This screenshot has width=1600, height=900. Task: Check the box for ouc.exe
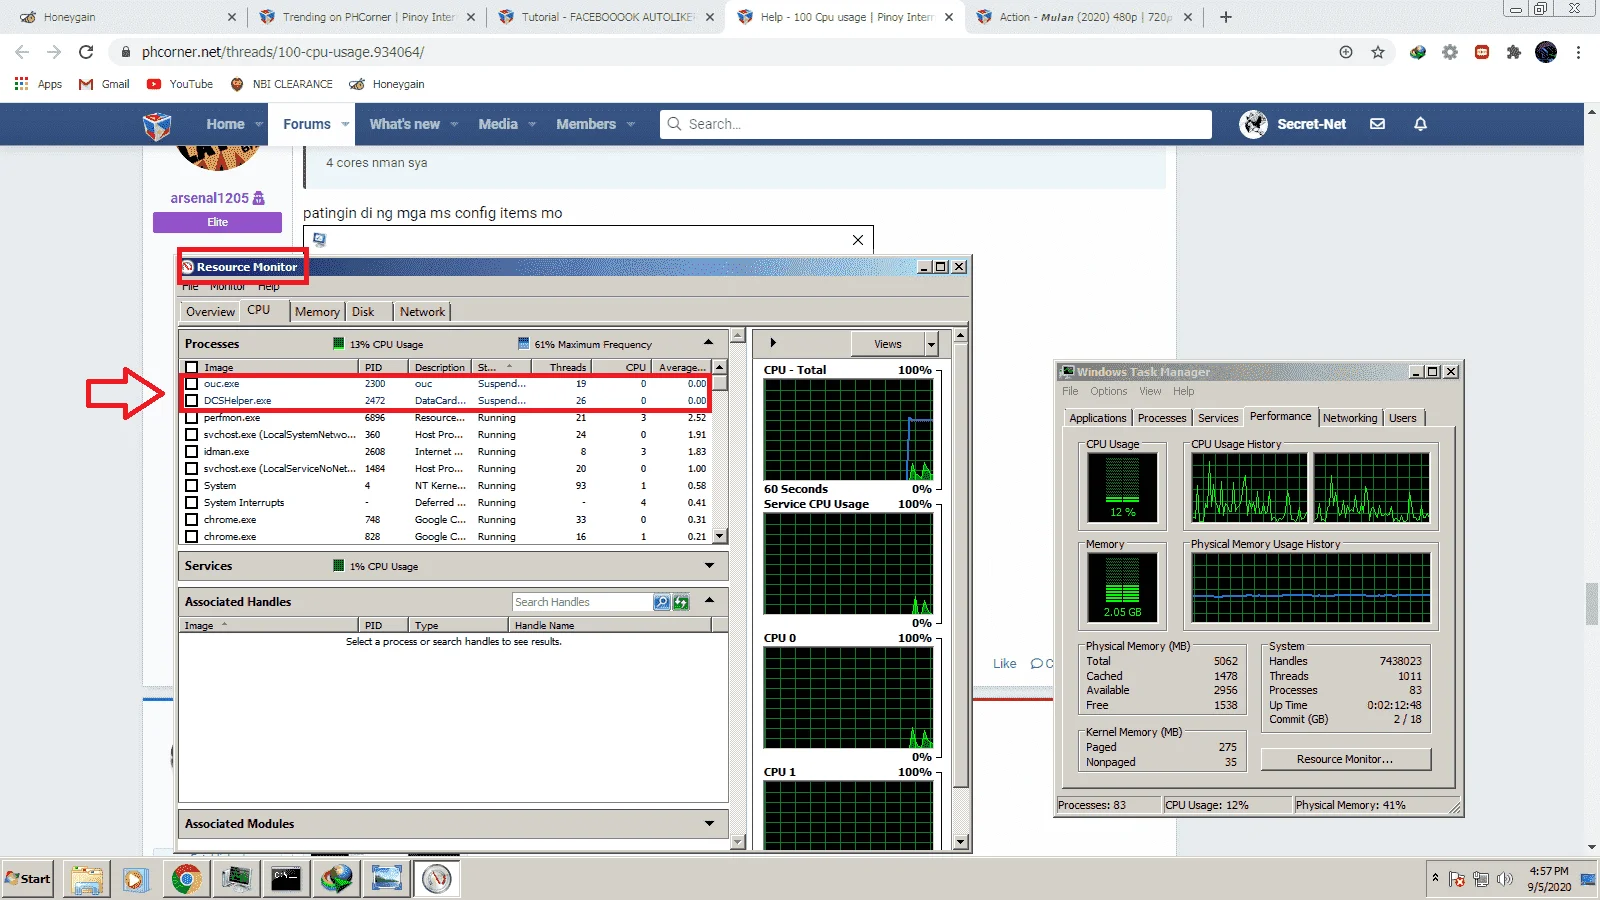(191, 384)
